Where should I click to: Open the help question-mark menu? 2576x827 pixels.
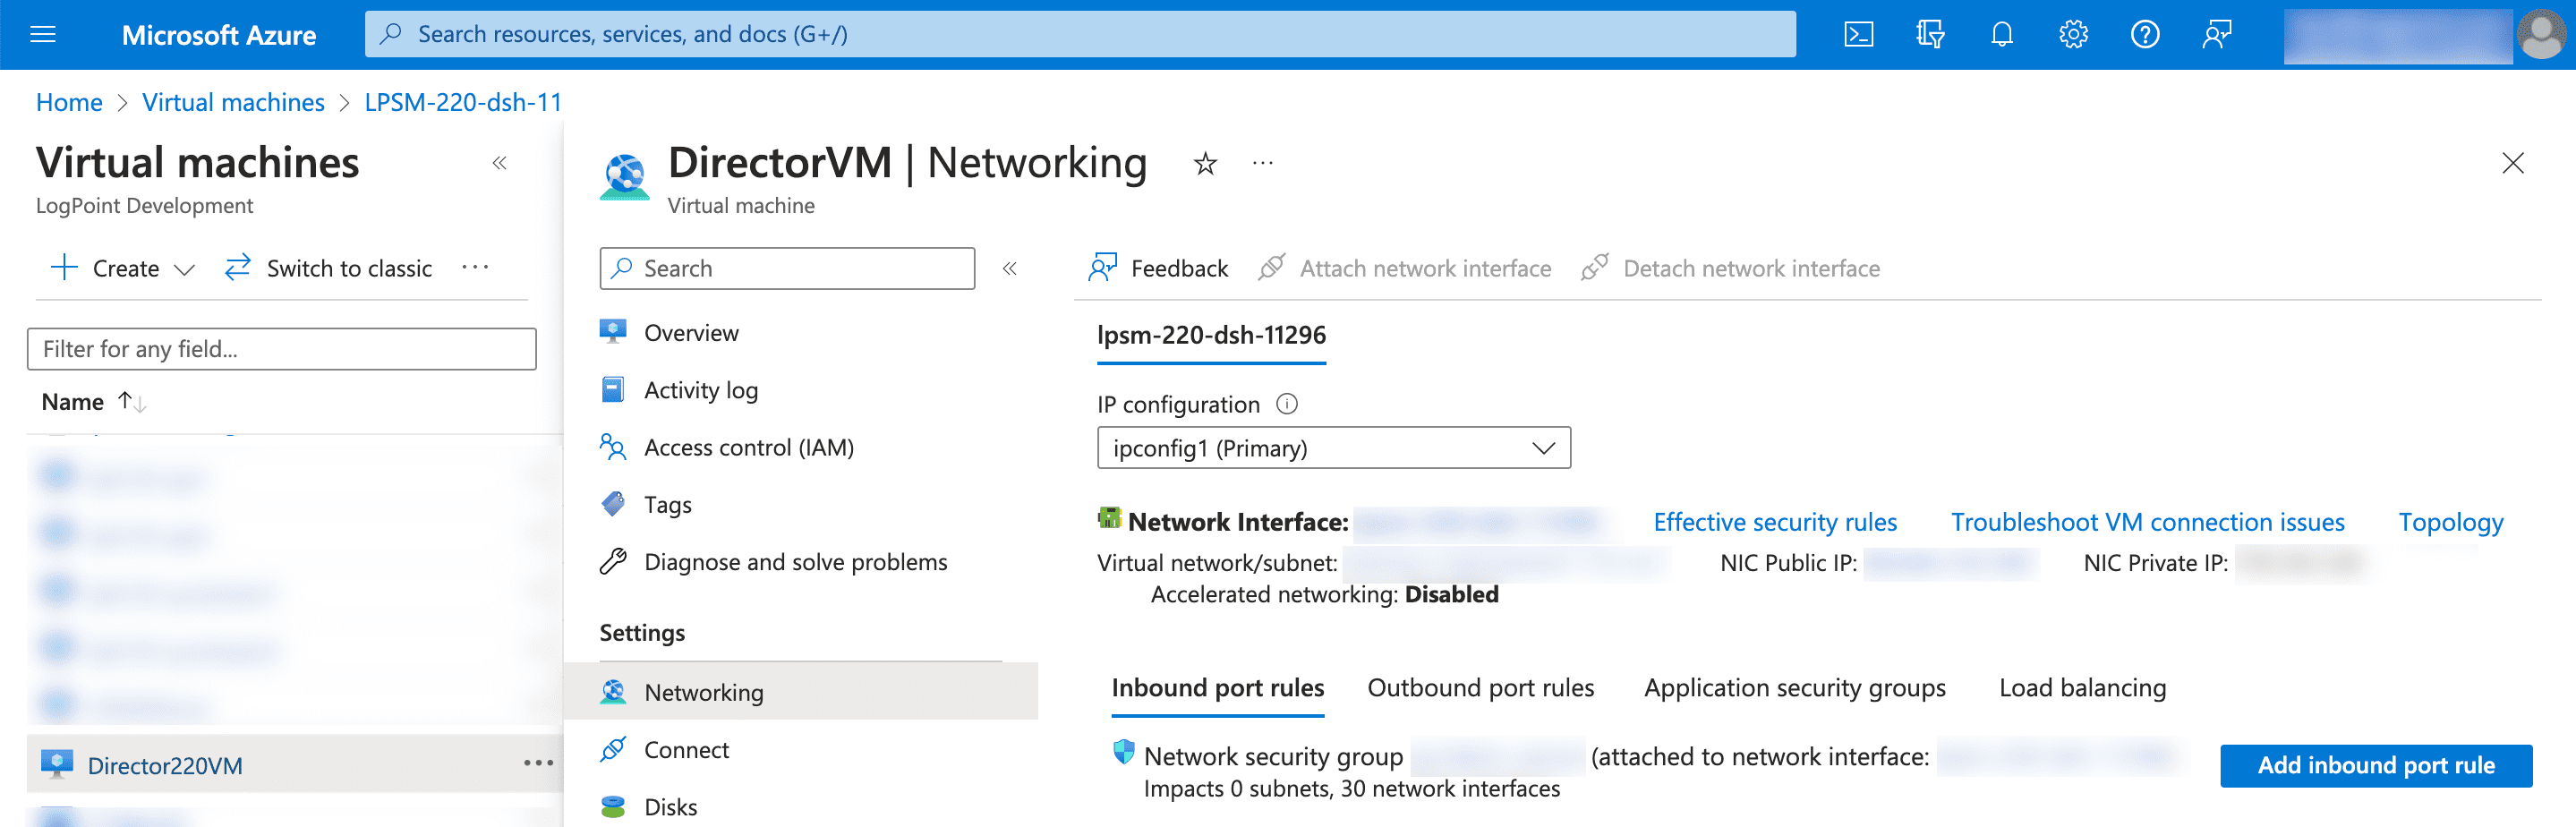pos(2145,33)
